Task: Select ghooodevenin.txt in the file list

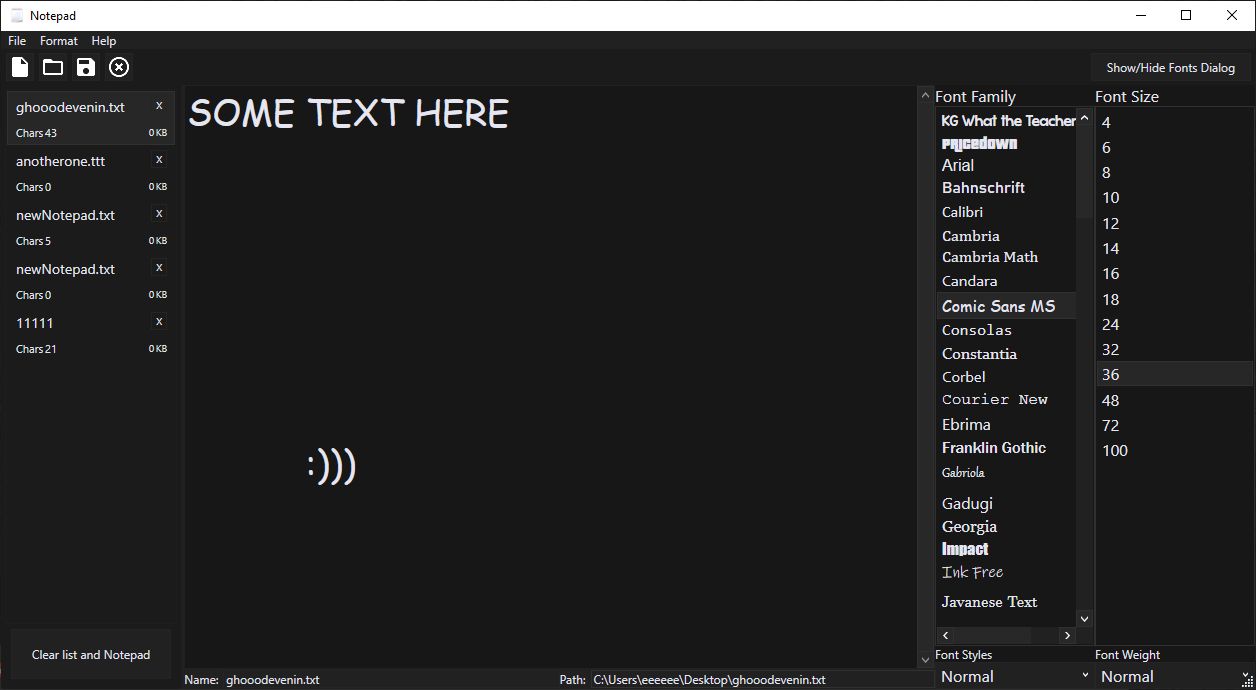Action: click(91, 118)
